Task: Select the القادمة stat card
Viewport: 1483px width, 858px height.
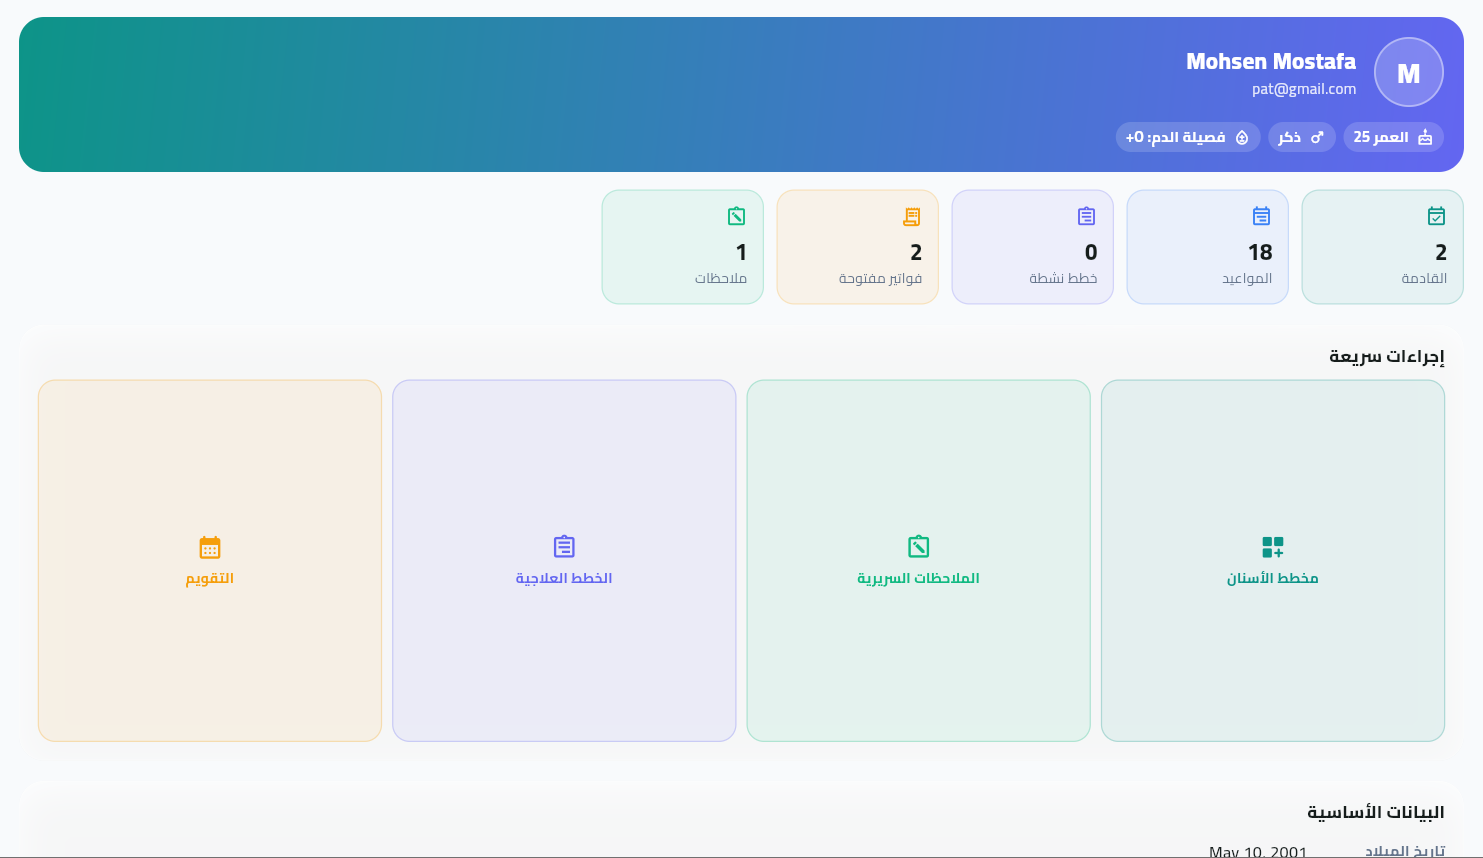Action: [1382, 247]
